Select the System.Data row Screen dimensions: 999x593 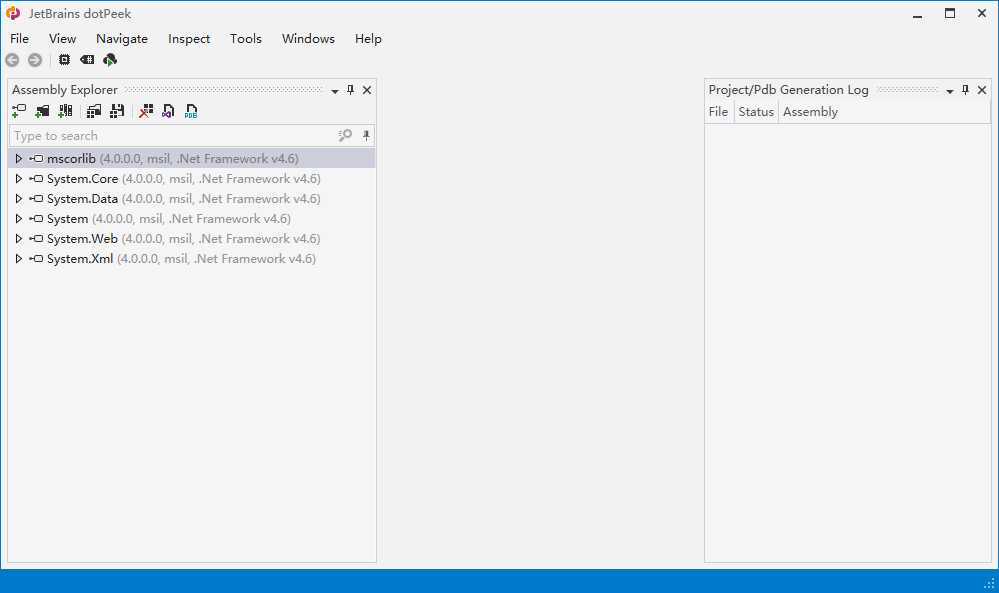tap(191, 199)
